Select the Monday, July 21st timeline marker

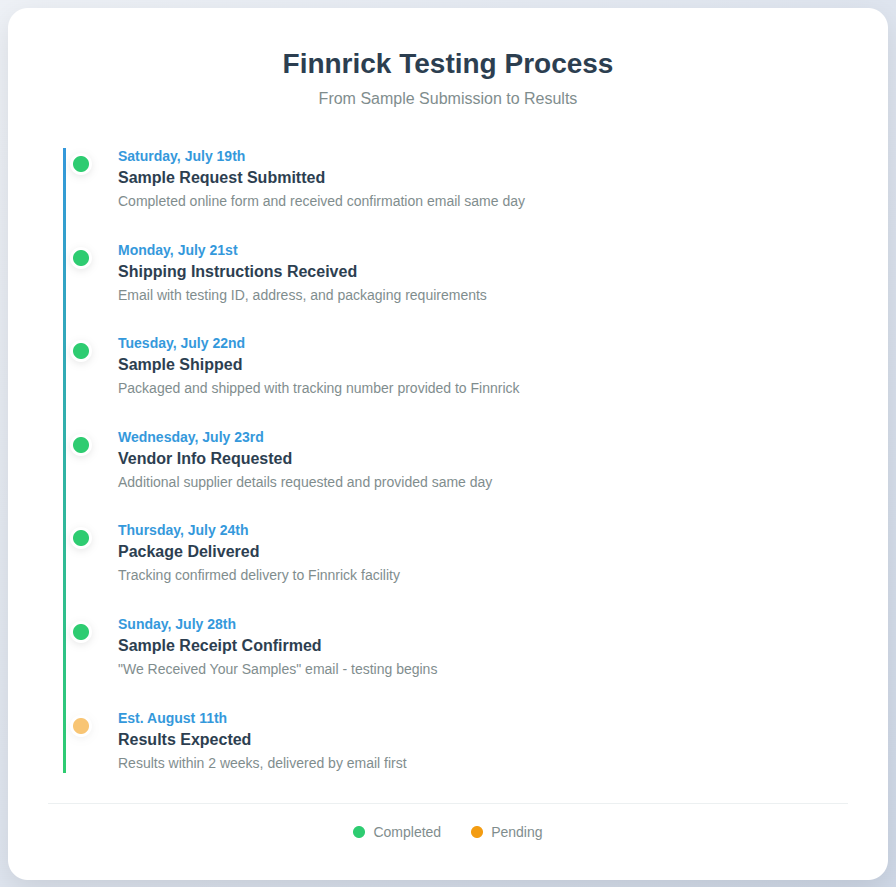pos(81,258)
